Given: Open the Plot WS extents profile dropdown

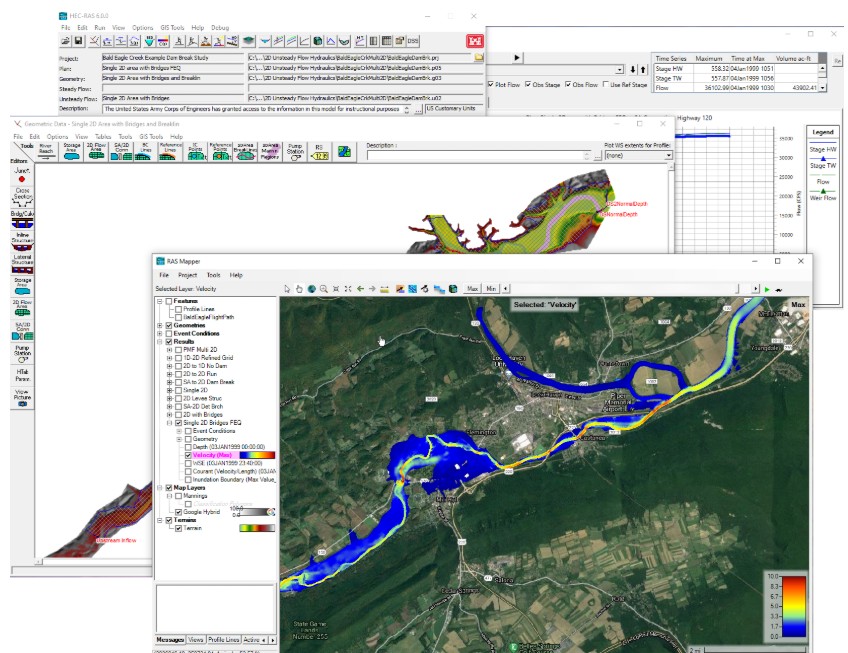Looking at the screenshot, I should [x=668, y=156].
